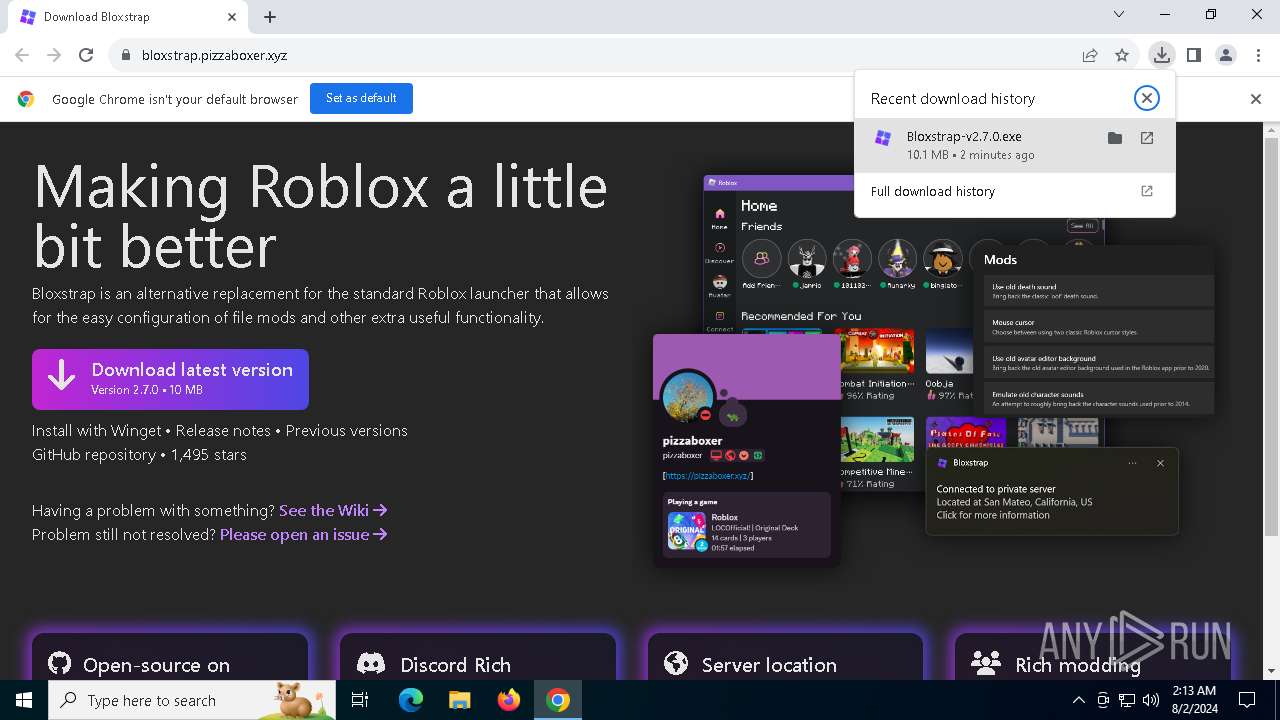Click the Rich modding people icon
This screenshot has width=1280, height=720.
point(986,664)
